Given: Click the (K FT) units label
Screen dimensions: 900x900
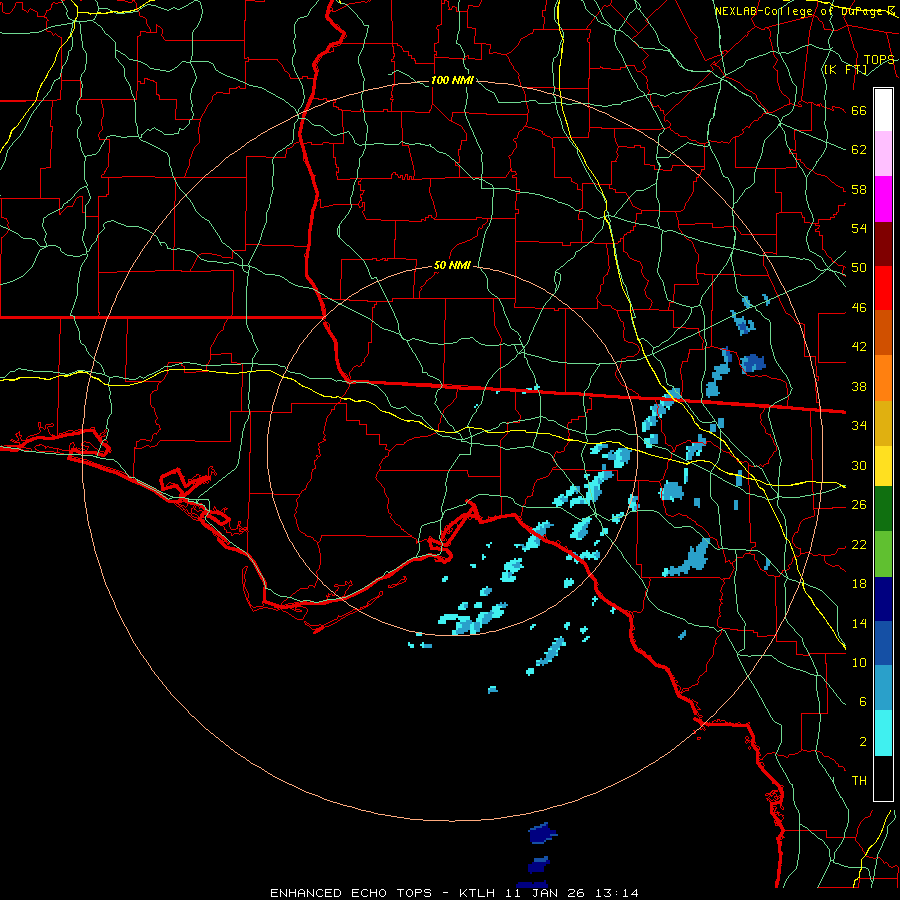Looking at the screenshot, I should click(x=845, y=69).
